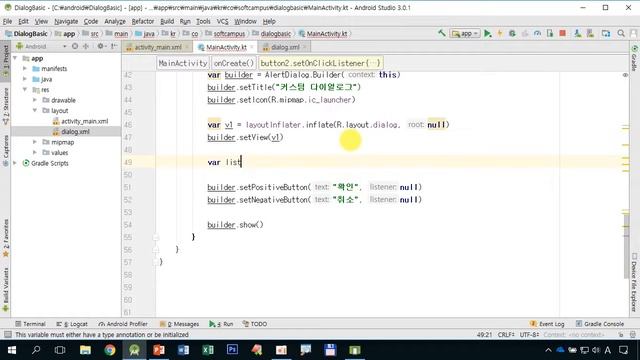Open the Messages tool window
The image size is (640, 360).
[179, 324]
